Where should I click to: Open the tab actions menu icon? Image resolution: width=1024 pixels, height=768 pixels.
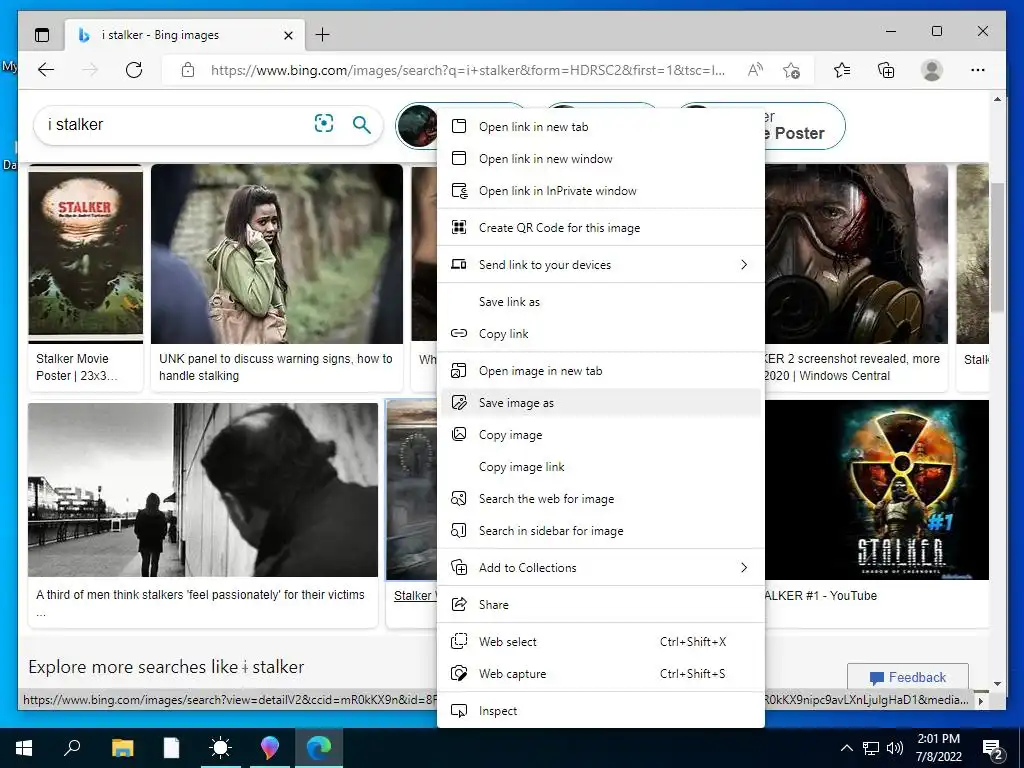coord(42,35)
